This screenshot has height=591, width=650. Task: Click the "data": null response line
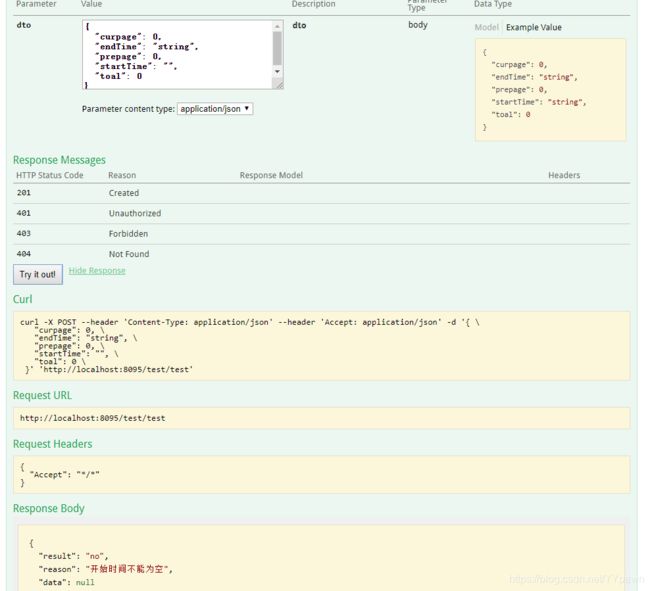tap(66, 583)
